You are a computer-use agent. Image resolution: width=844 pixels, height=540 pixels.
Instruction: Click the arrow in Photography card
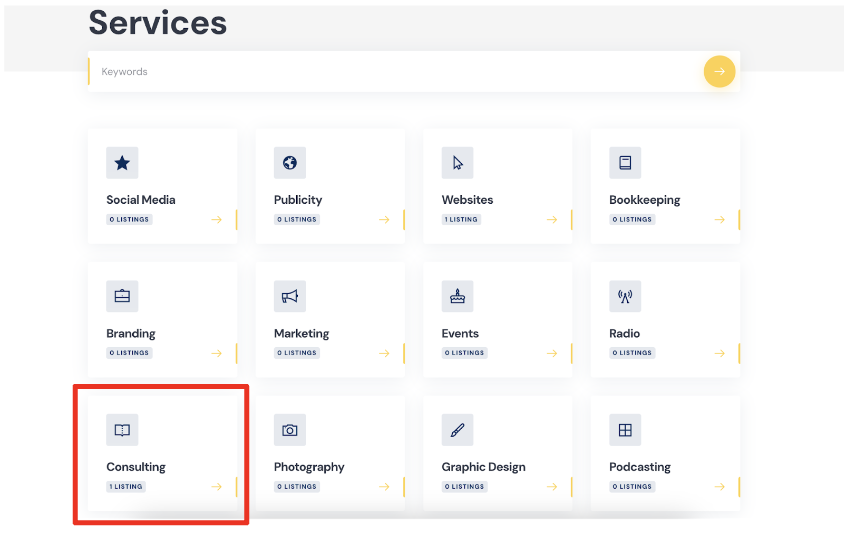384,487
